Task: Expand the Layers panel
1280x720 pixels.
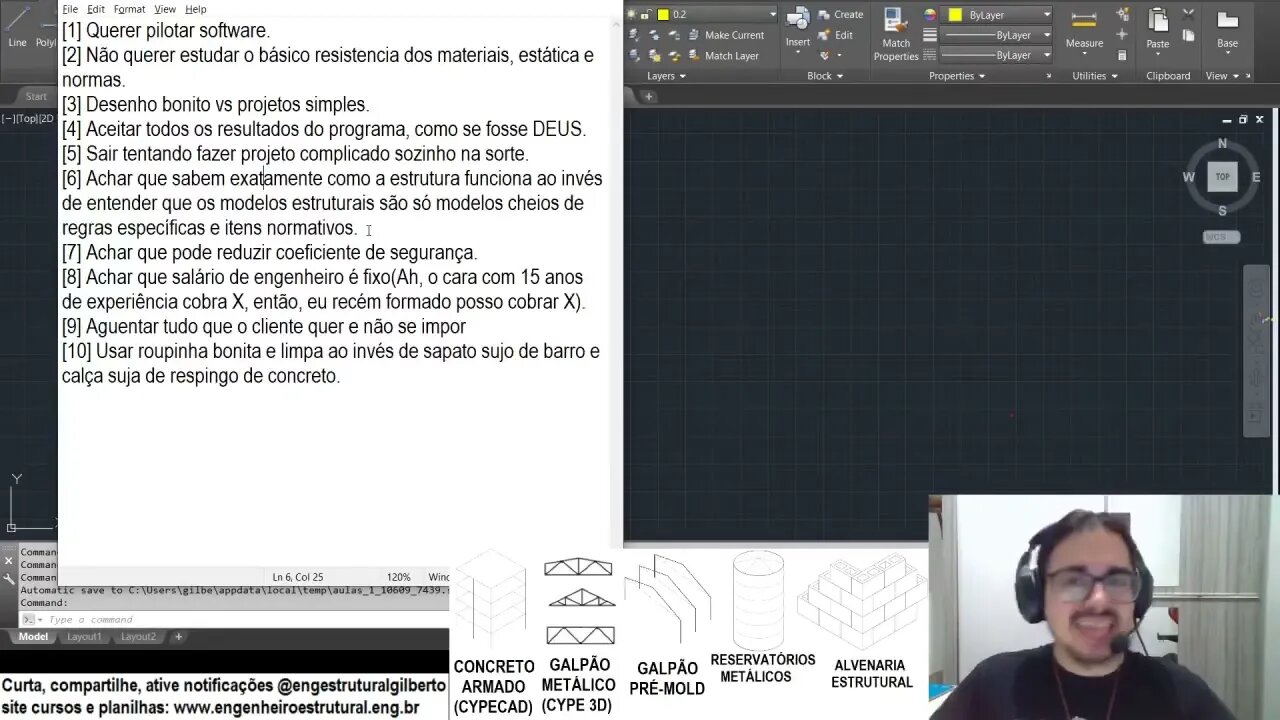Action: [x=666, y=76]
